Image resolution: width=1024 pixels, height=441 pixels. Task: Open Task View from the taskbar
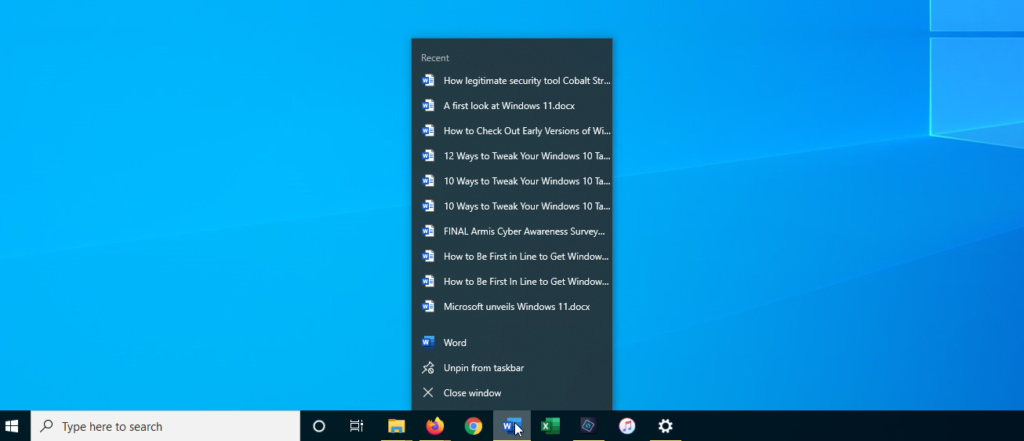click(356, 426)
